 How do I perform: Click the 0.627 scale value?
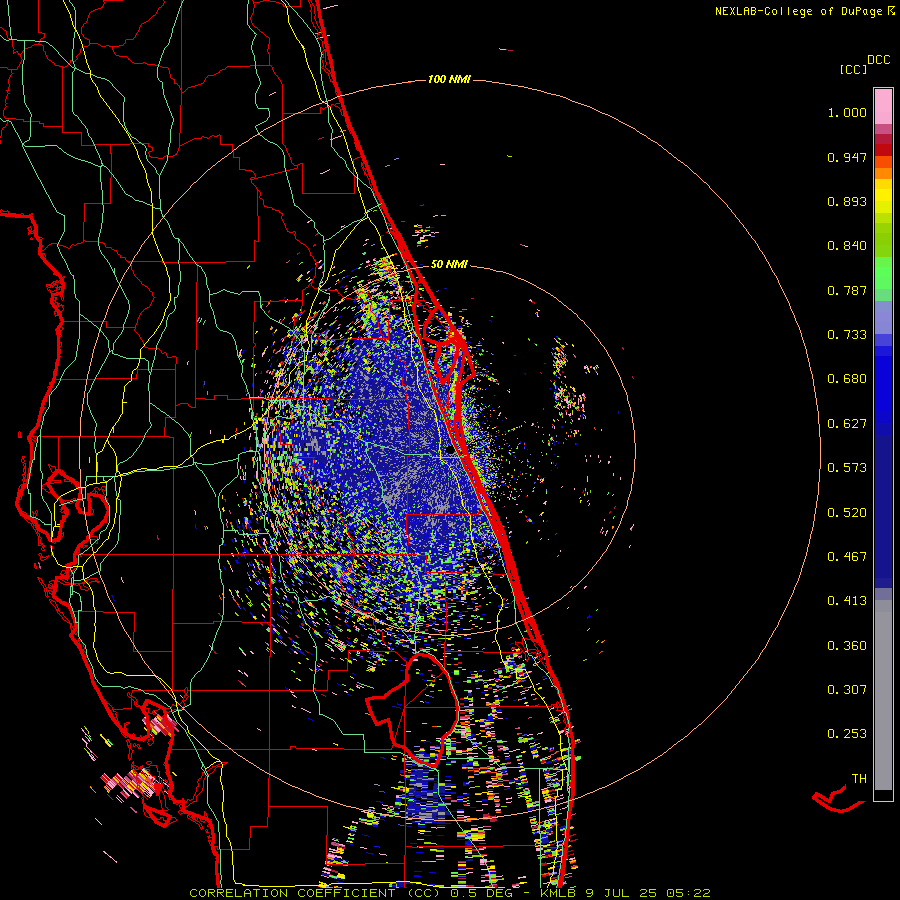pyautogui.click(x=847, y=424)
